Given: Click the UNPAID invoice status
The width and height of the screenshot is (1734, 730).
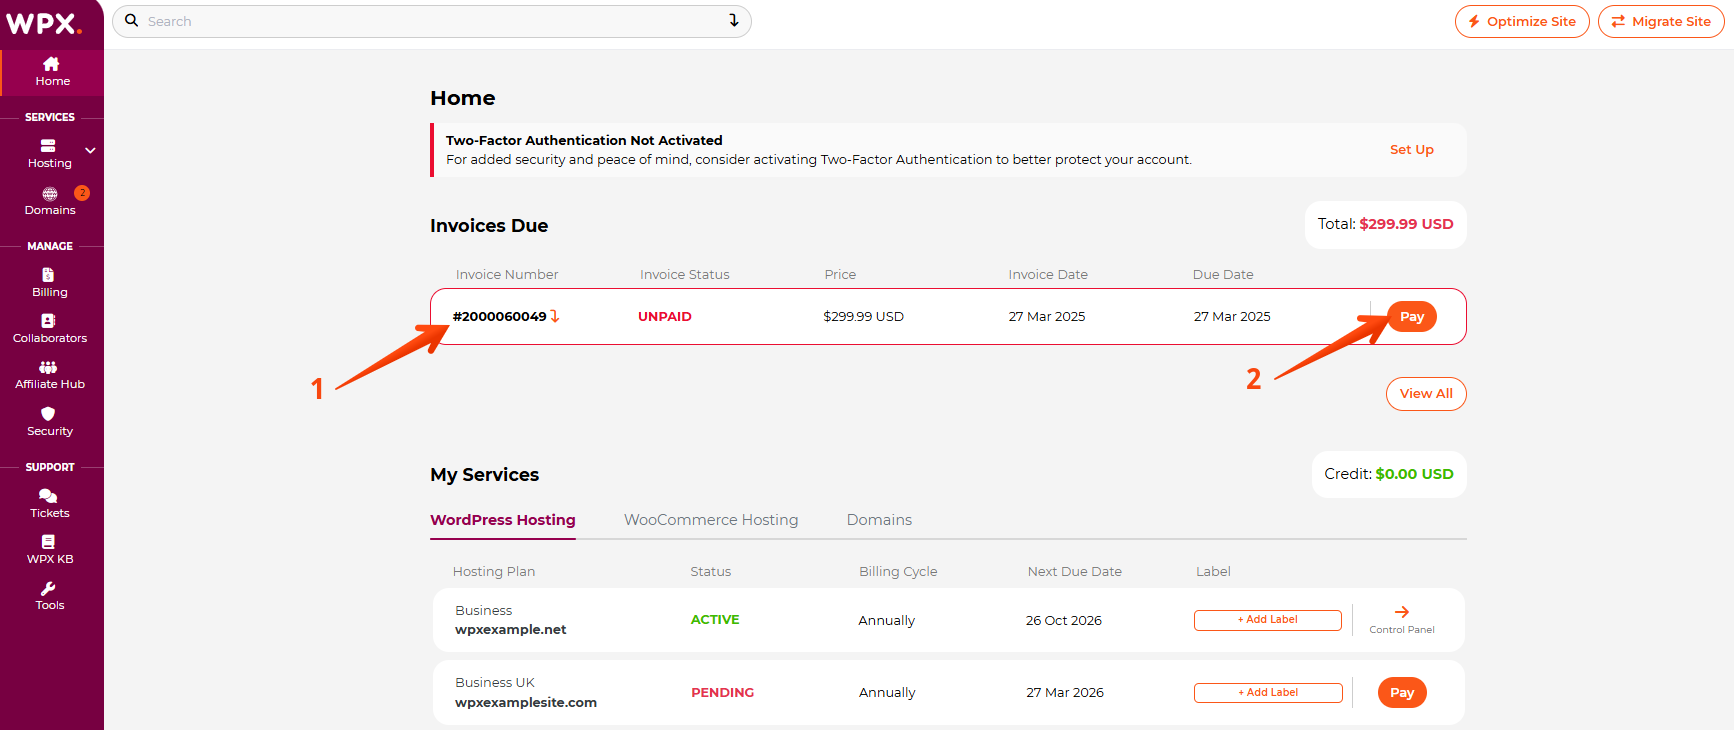Looking at the screenshot, I should click(x=665, y=317).
